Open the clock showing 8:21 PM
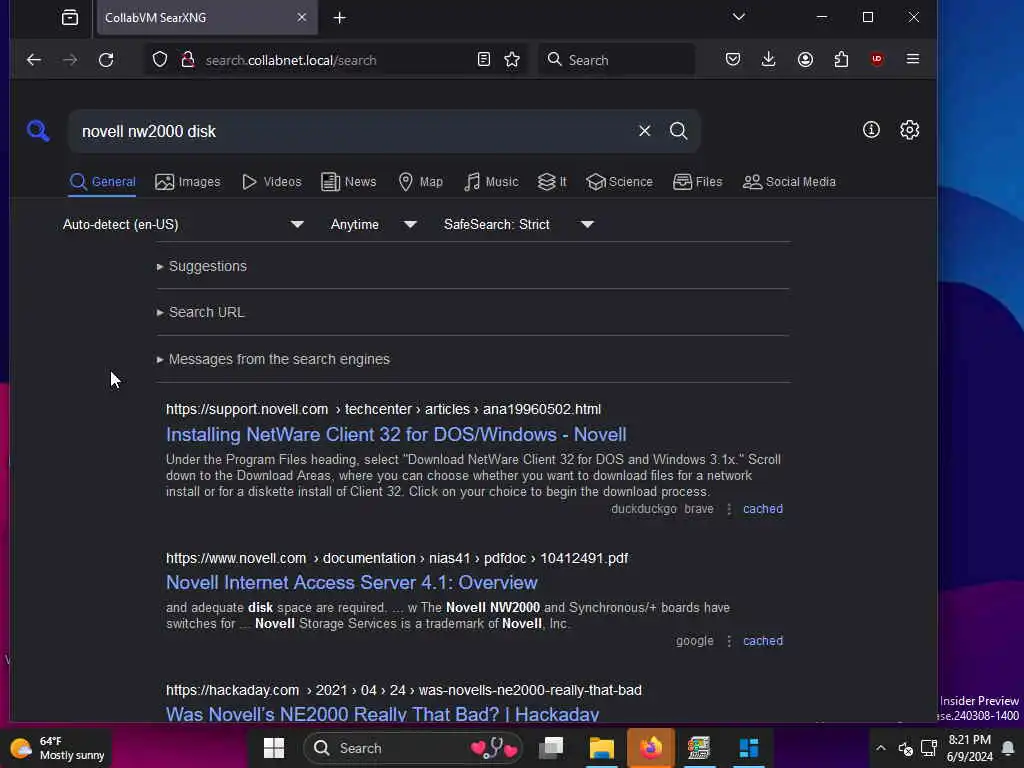1024x768 pixels. coord(970,748)
